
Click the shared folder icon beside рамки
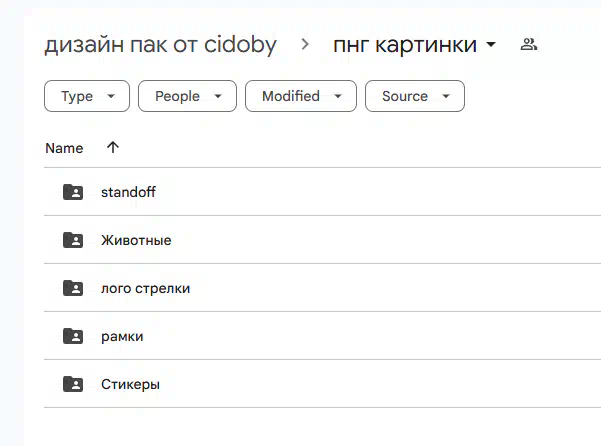[73, 336]
